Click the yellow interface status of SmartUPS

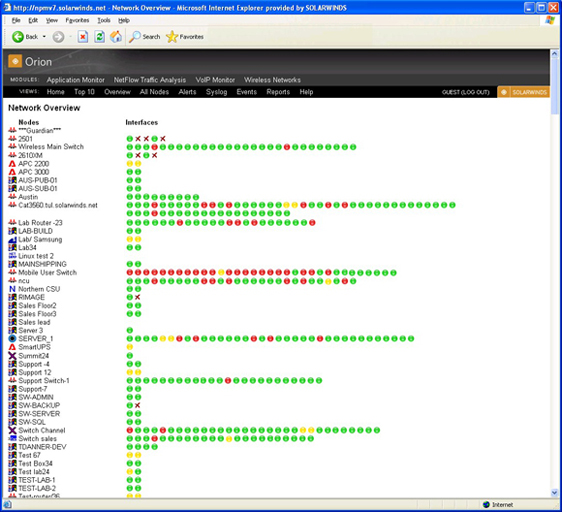pos(130,347)
